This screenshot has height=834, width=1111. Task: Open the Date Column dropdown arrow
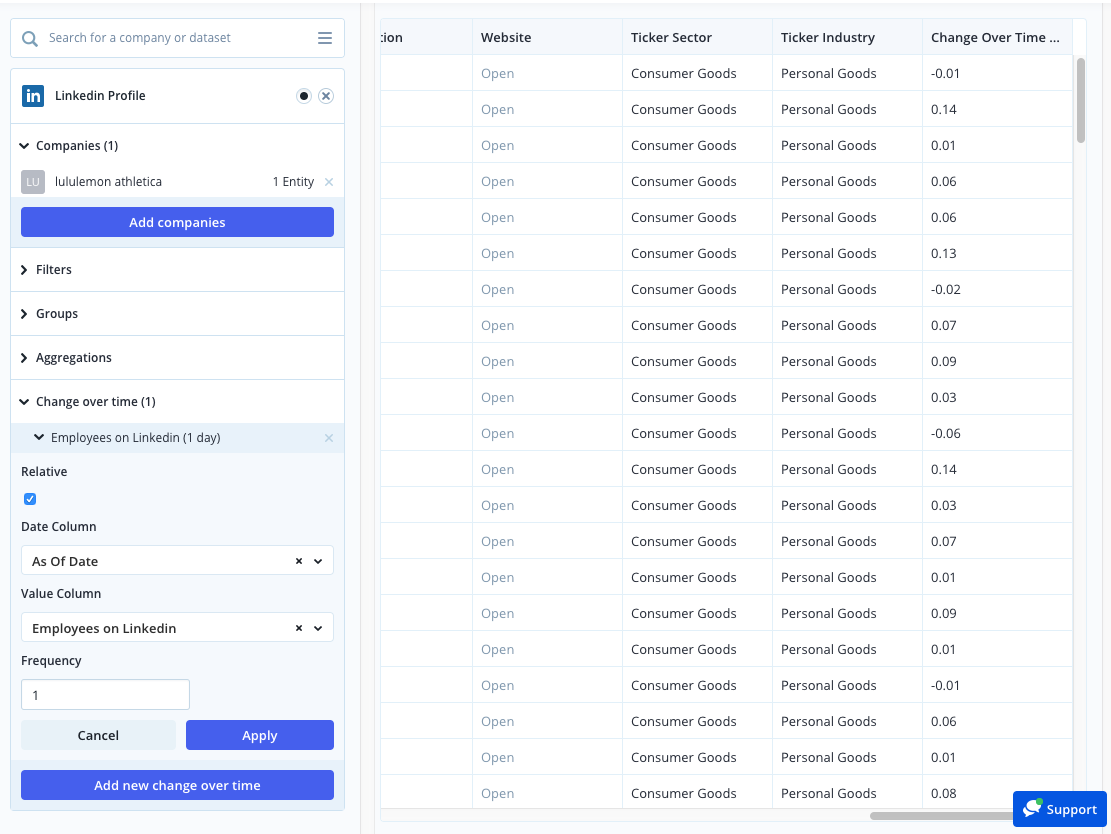tap(318, 561)
